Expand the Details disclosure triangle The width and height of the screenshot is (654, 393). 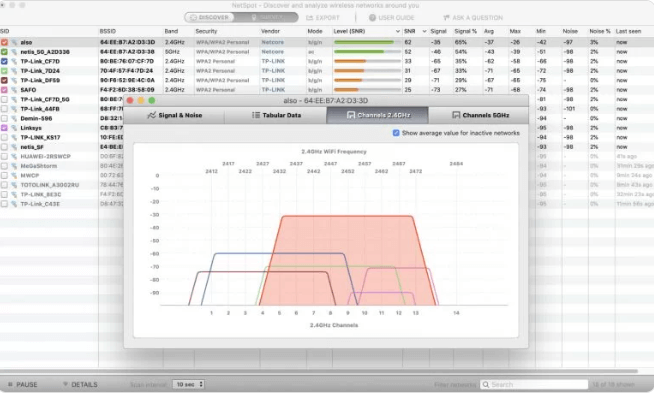pos(65,384)
